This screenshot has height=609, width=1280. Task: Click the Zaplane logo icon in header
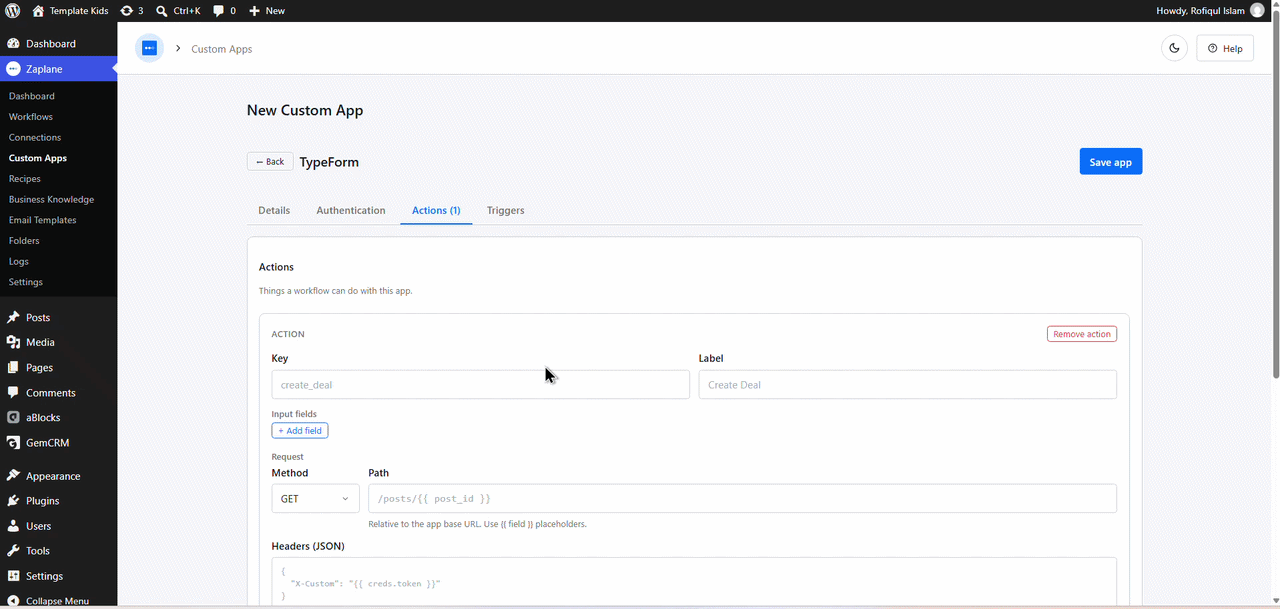pos(149,48)
